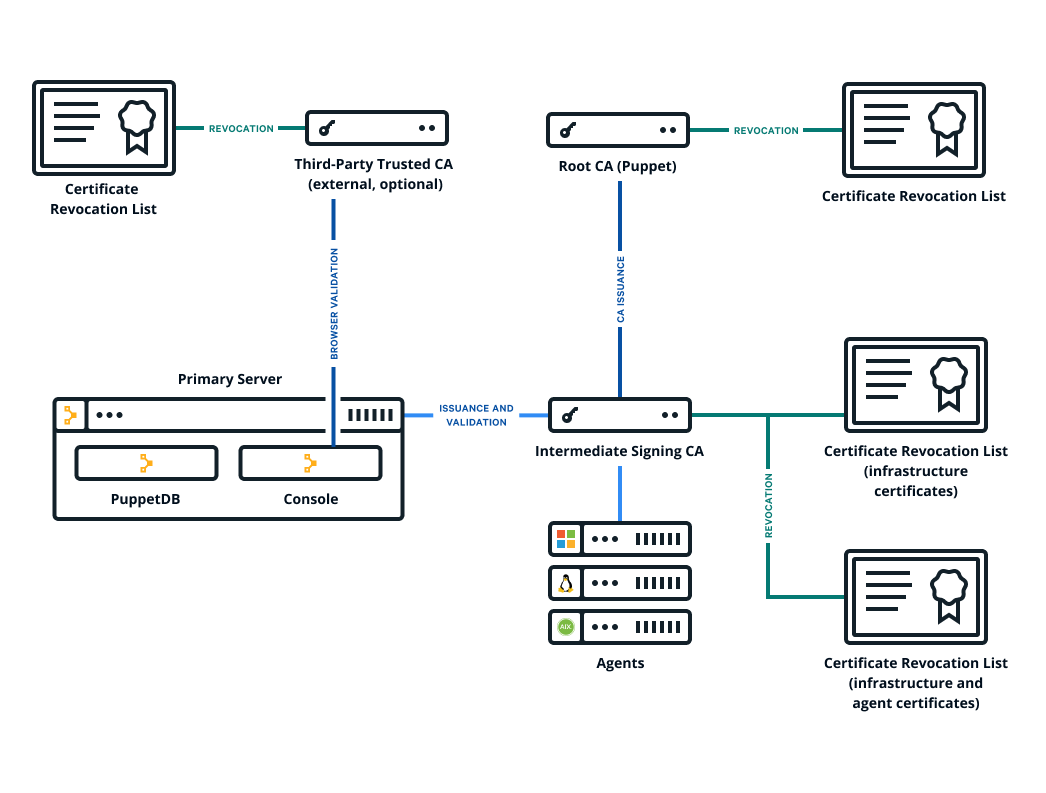
Task: Click the CA ISSUANCE connector label
Action: (x=620, y=289)
